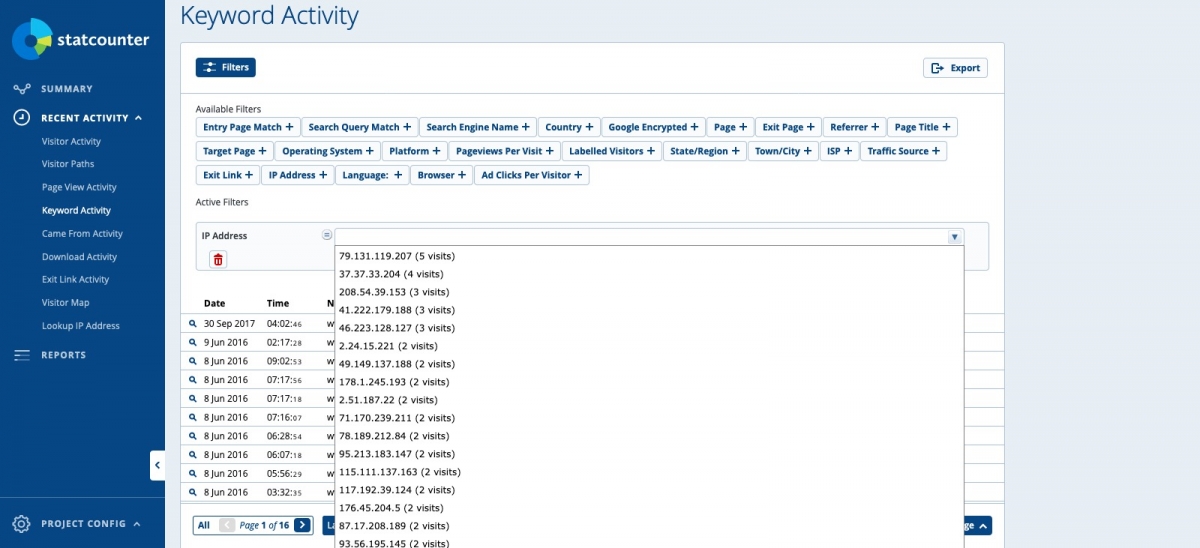Click the StatCounter logo
The height and width of the screenshot is (548, 1200).
click(x=80, y=40)
